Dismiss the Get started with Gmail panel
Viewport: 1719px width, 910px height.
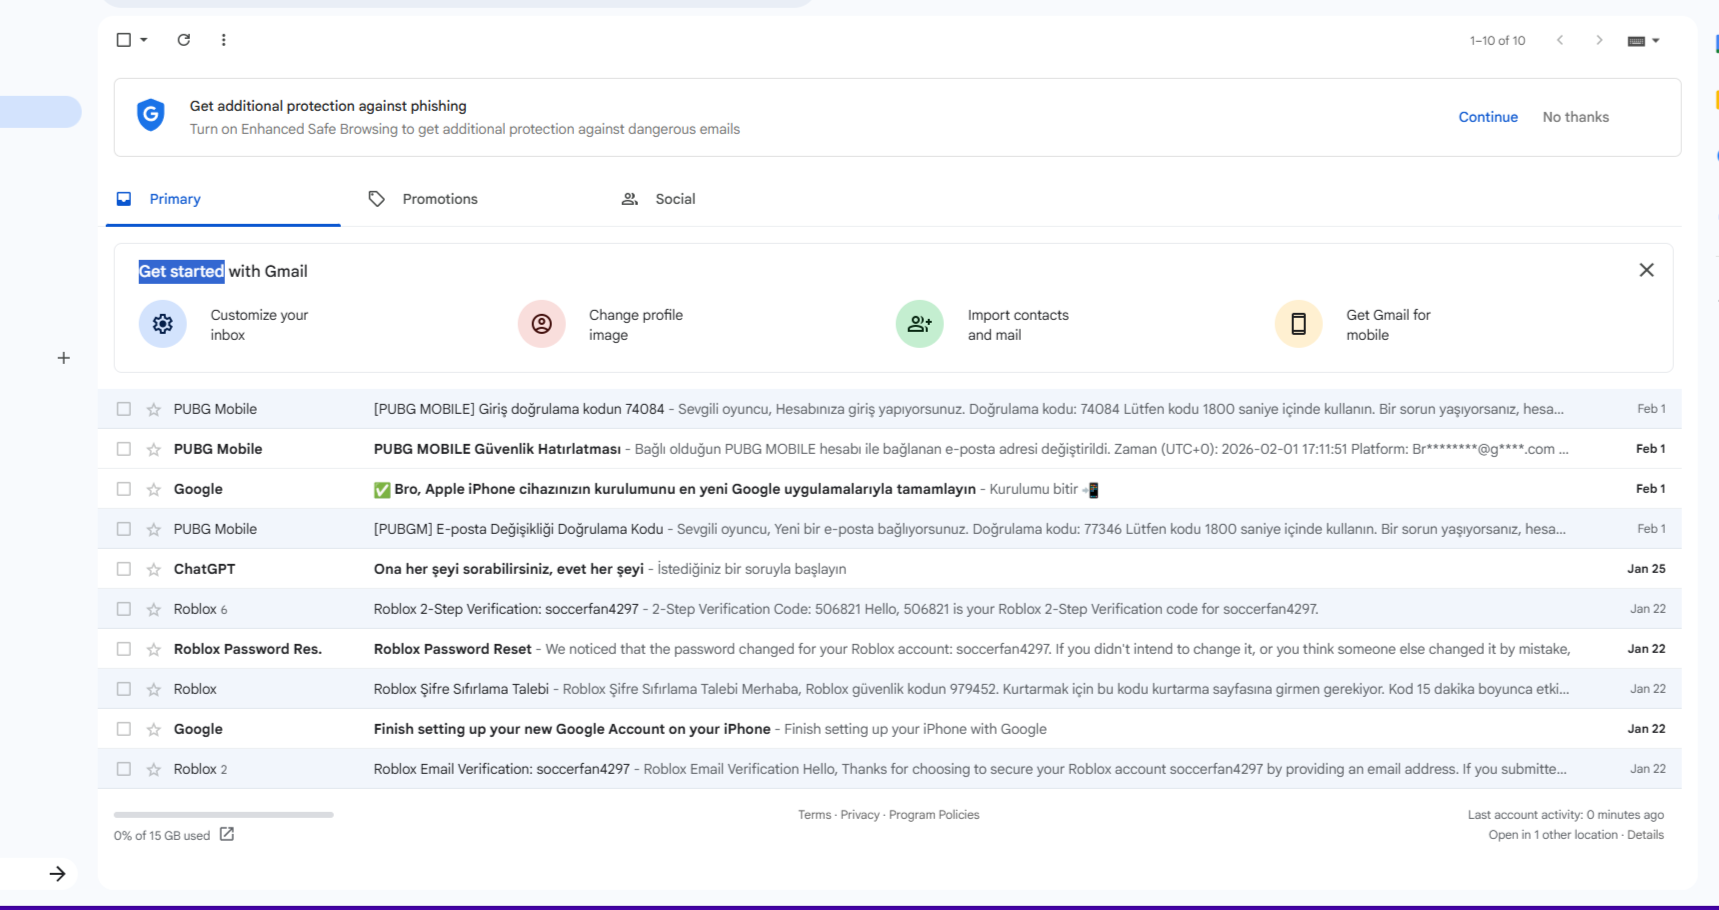point(1647,270)
